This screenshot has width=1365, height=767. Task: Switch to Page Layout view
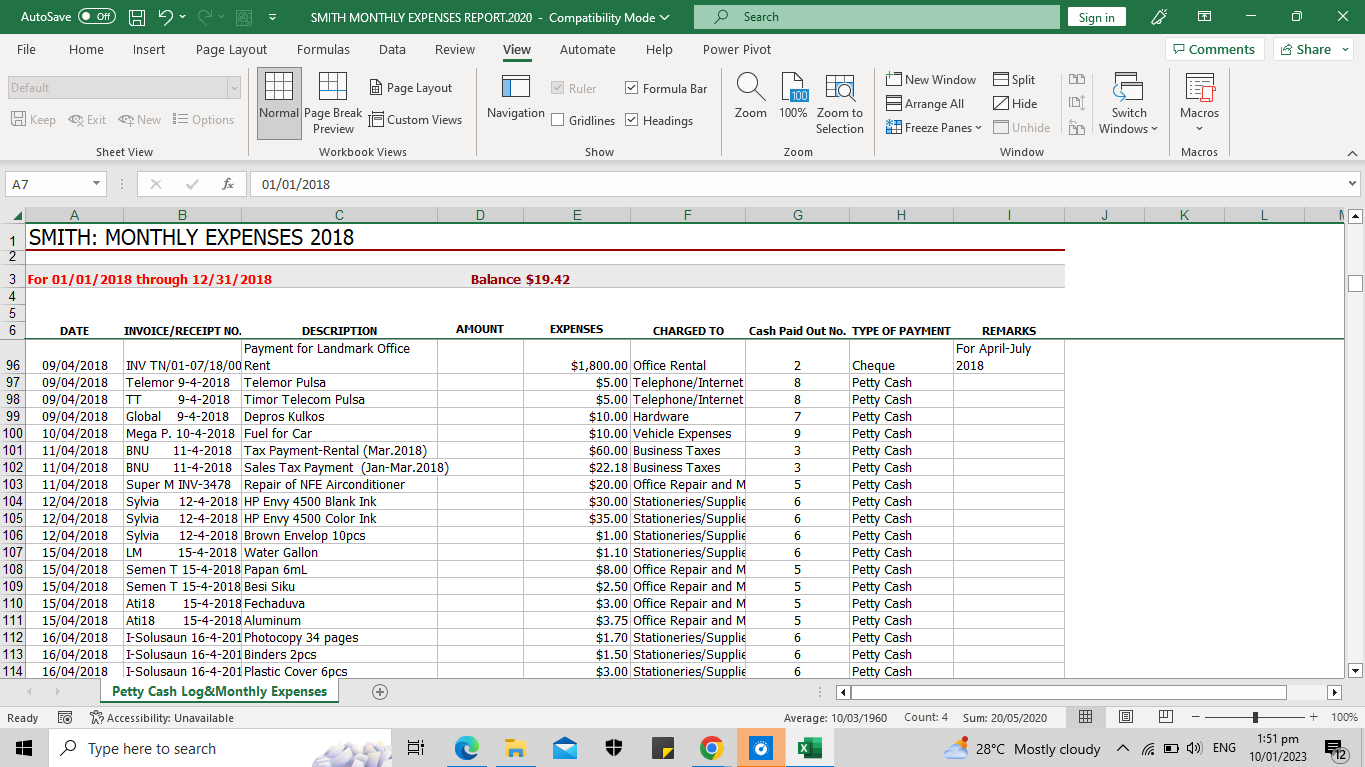point(410,88)
